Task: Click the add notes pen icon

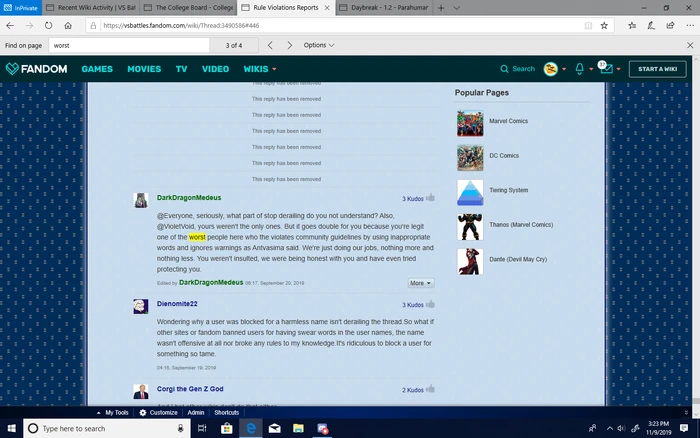Action: click(651, 25)
